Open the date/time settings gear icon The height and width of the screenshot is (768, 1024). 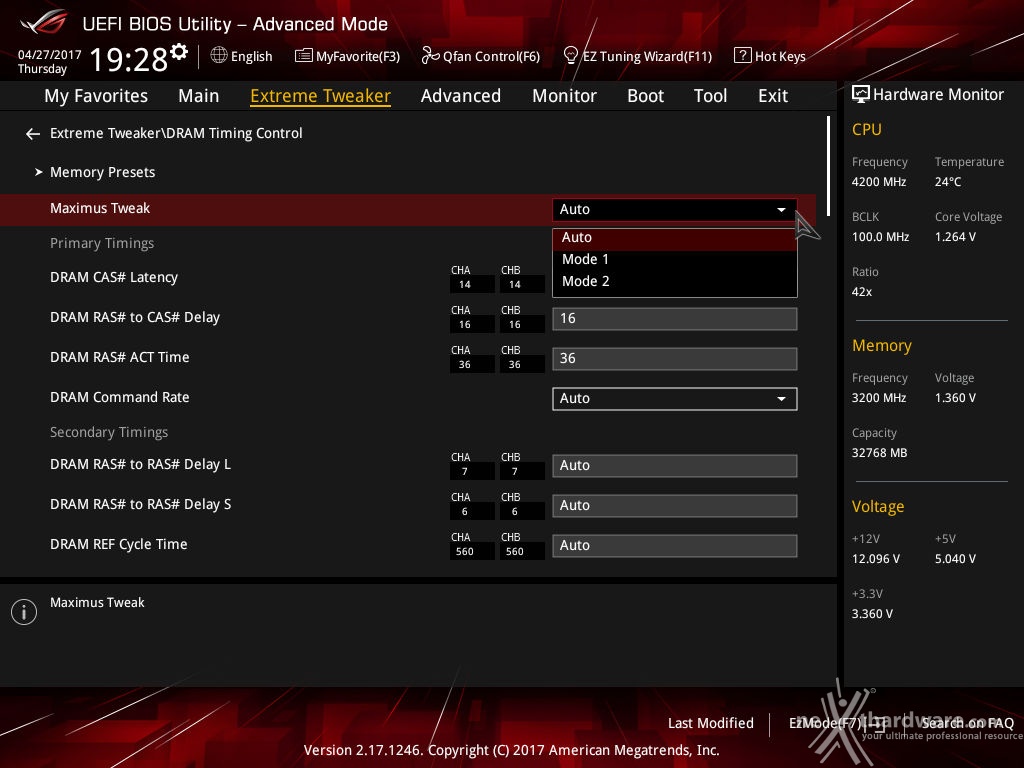(179, 52)
